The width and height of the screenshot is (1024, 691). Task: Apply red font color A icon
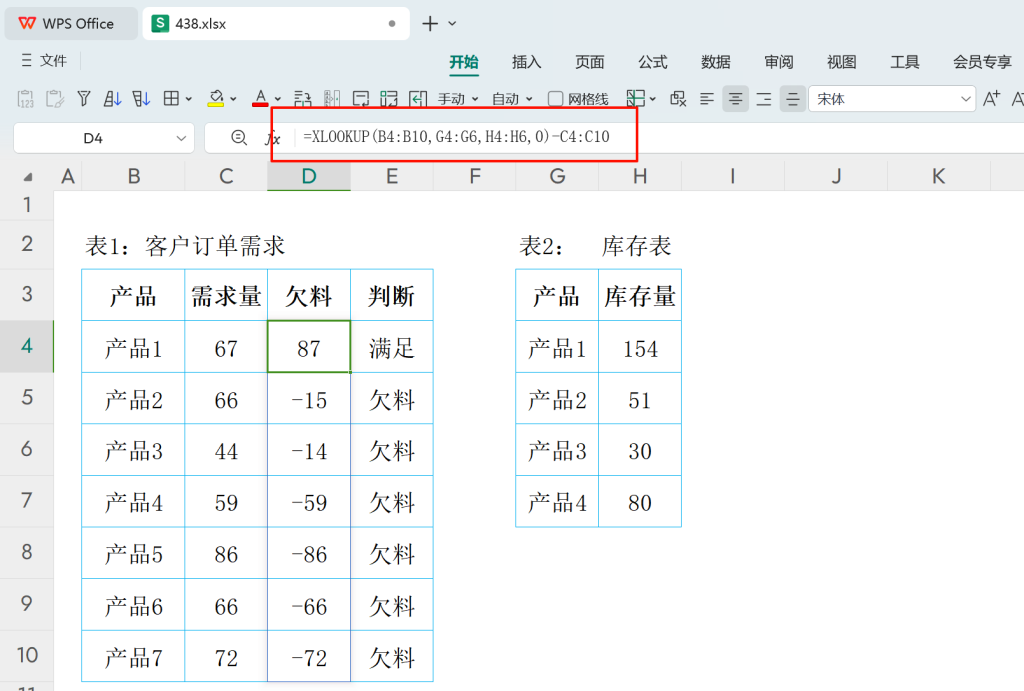point(260,99)
